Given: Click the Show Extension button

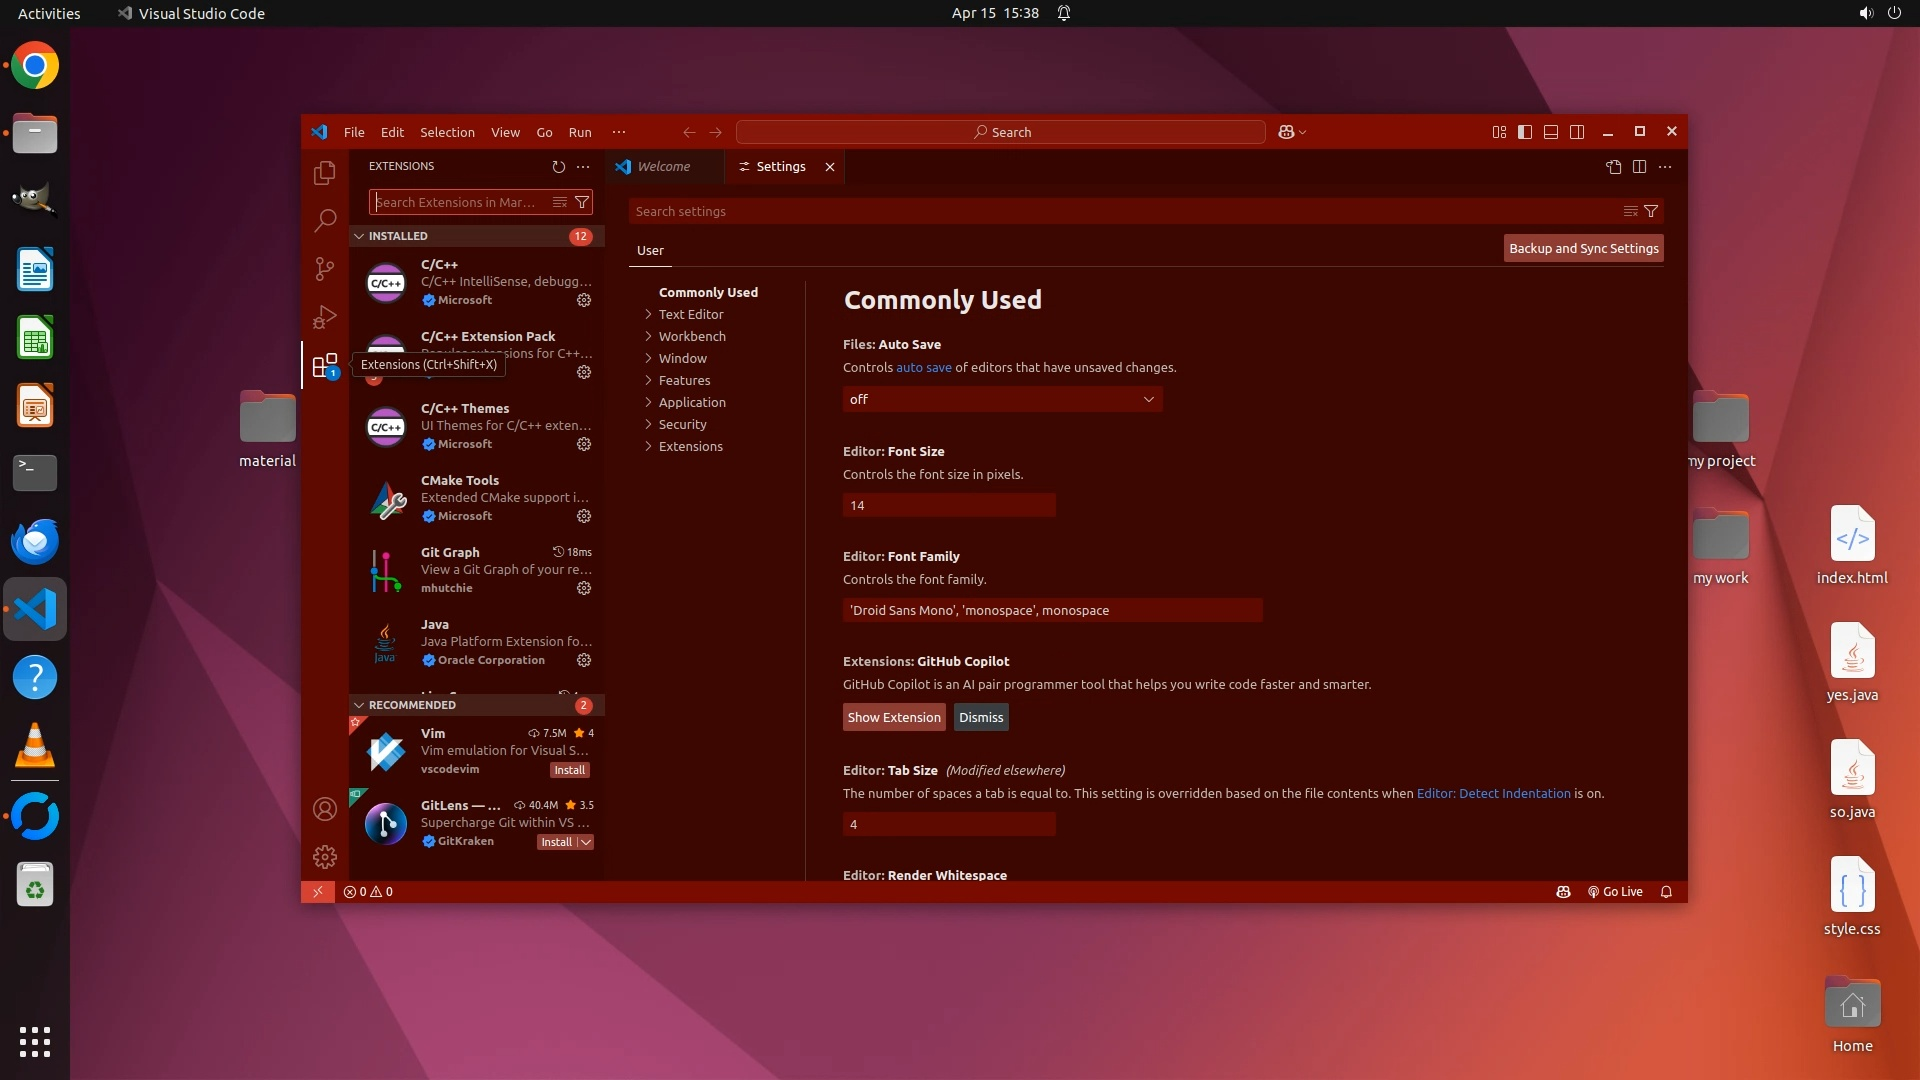Looking at the screenshot, I should (x=893, y=717).
